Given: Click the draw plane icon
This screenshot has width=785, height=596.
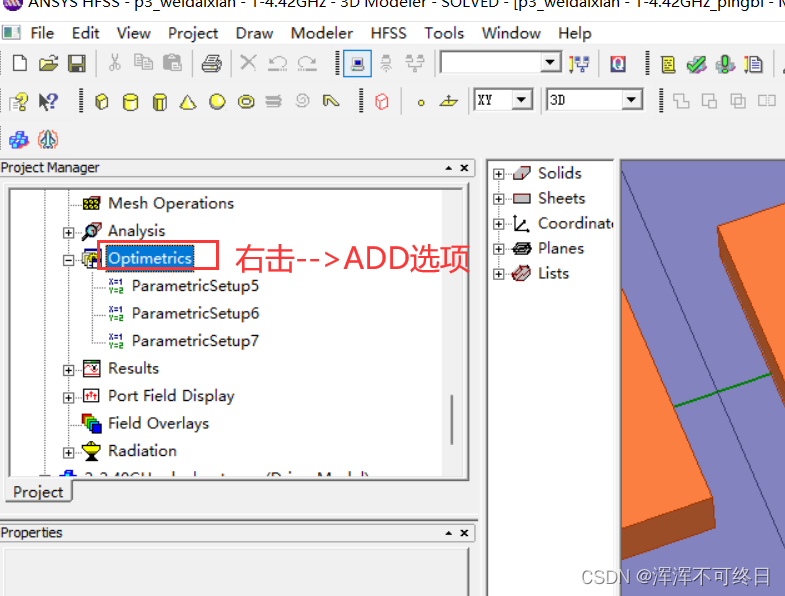Looking at the screenshot, I should point(449,102).
